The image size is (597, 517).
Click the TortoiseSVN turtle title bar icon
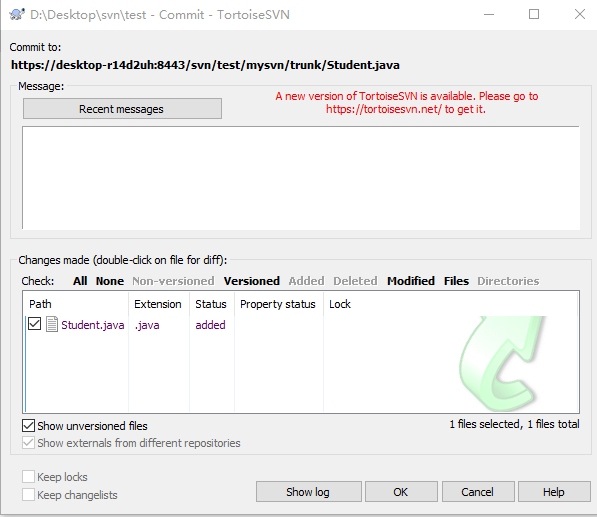(x=17, y=14)
